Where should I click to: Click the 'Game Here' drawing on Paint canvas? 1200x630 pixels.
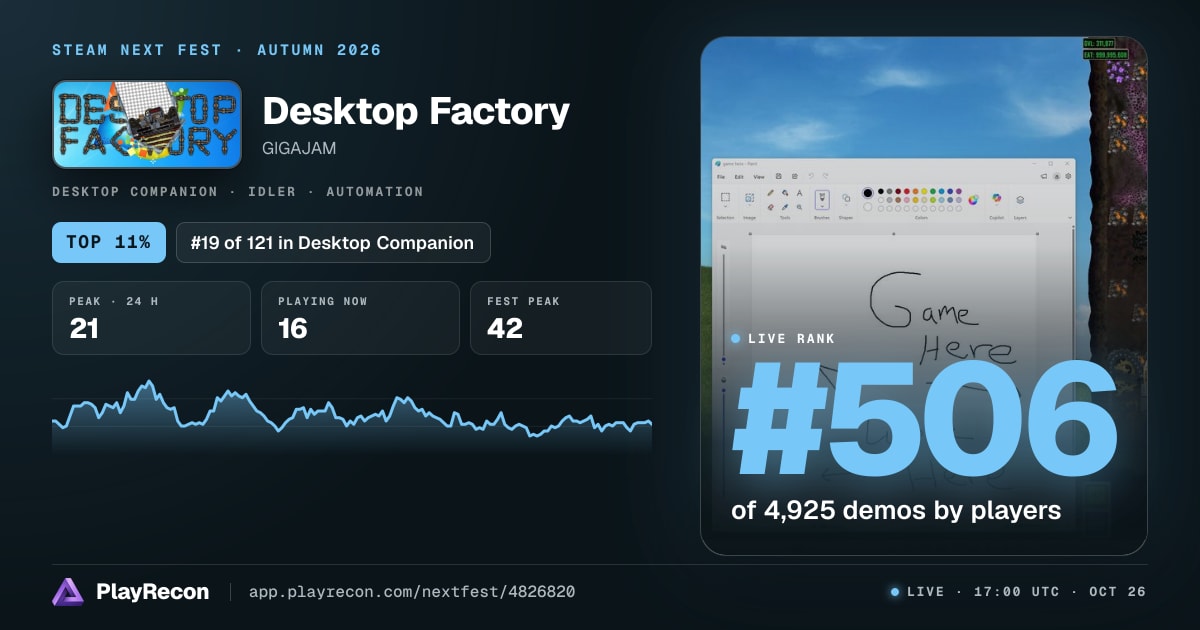pyautogui.click(x=940, y=318)
